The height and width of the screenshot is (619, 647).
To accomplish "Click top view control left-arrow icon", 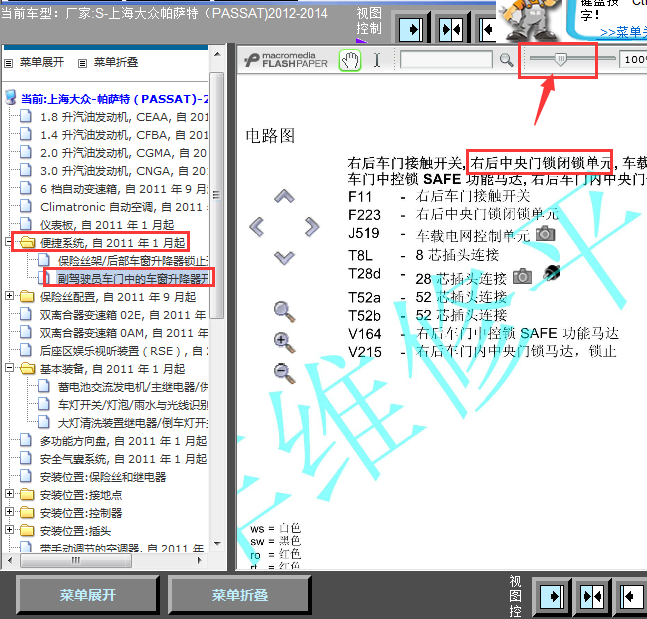I will click(x=488, y=29).
